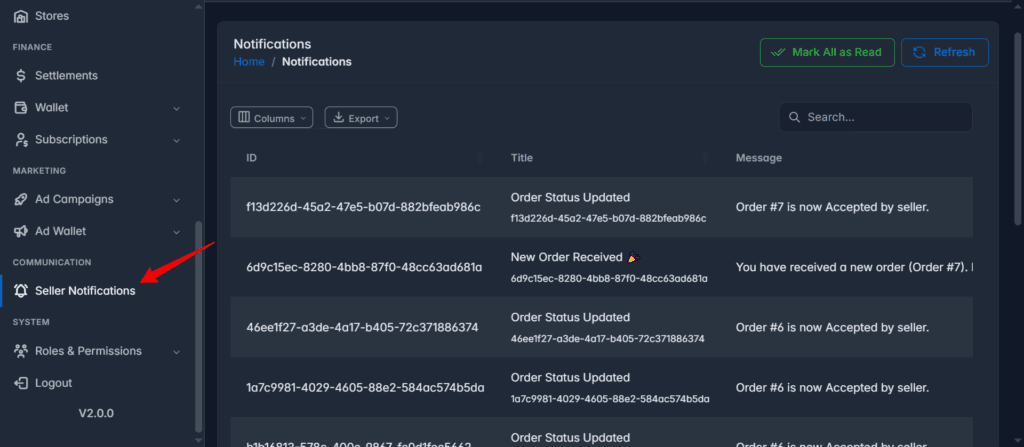The width and height of the screenshot is (1024, 447).
Task: Click You have received a new order message
Action: [x=854, y=267]
